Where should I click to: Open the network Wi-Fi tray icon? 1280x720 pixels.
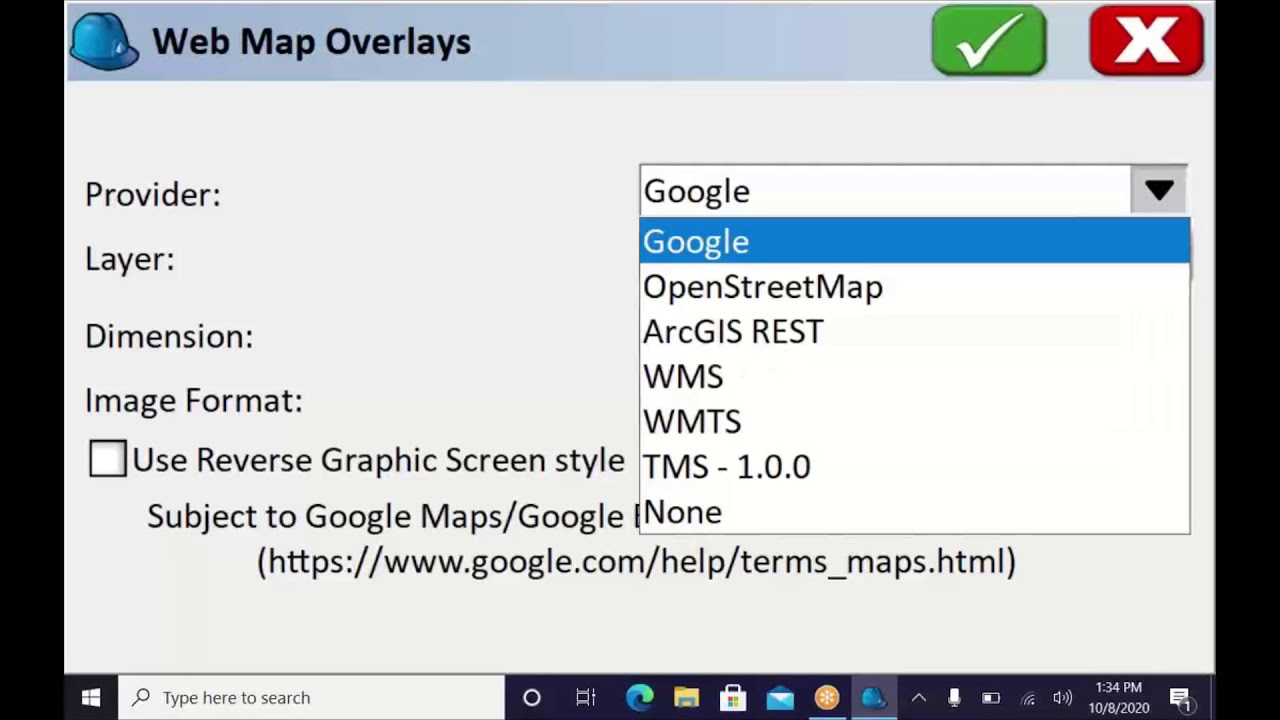coord(1028,698)
